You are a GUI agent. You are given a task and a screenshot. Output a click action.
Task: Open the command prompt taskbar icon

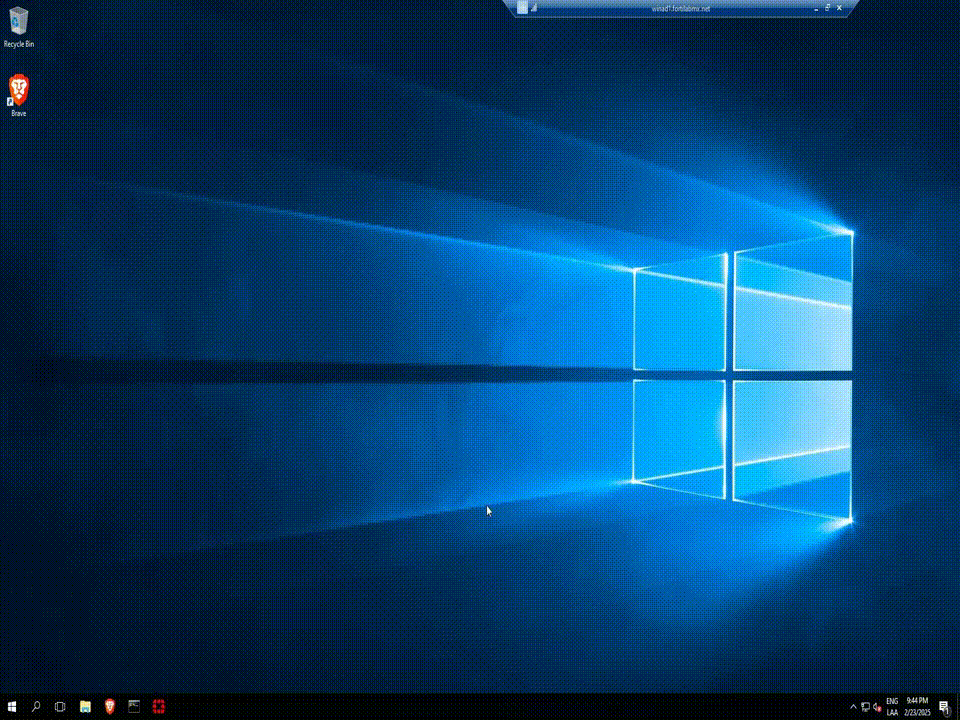click(134, 707)
